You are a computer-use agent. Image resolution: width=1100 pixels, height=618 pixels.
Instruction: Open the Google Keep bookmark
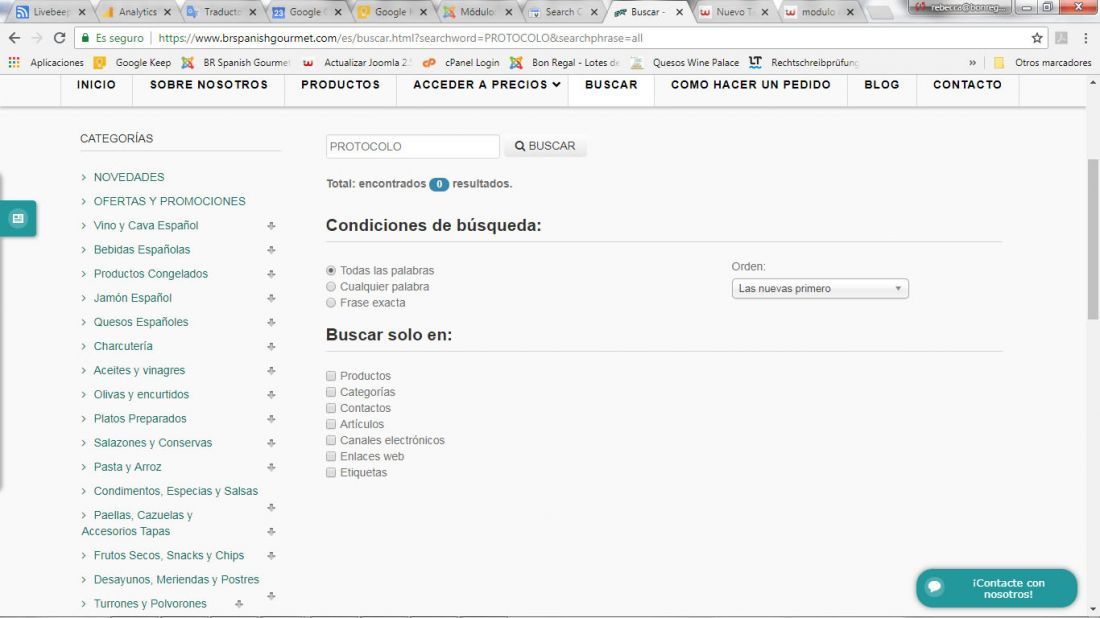pos(133,62)
